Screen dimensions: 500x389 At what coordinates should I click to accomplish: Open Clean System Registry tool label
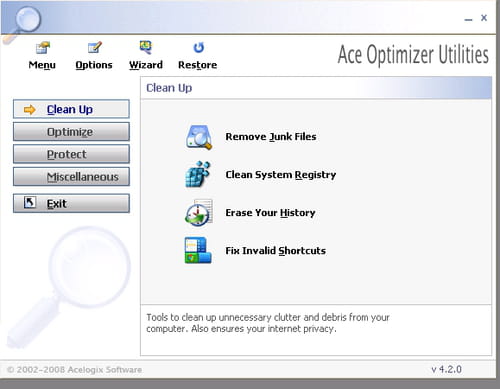pos(281,175)
